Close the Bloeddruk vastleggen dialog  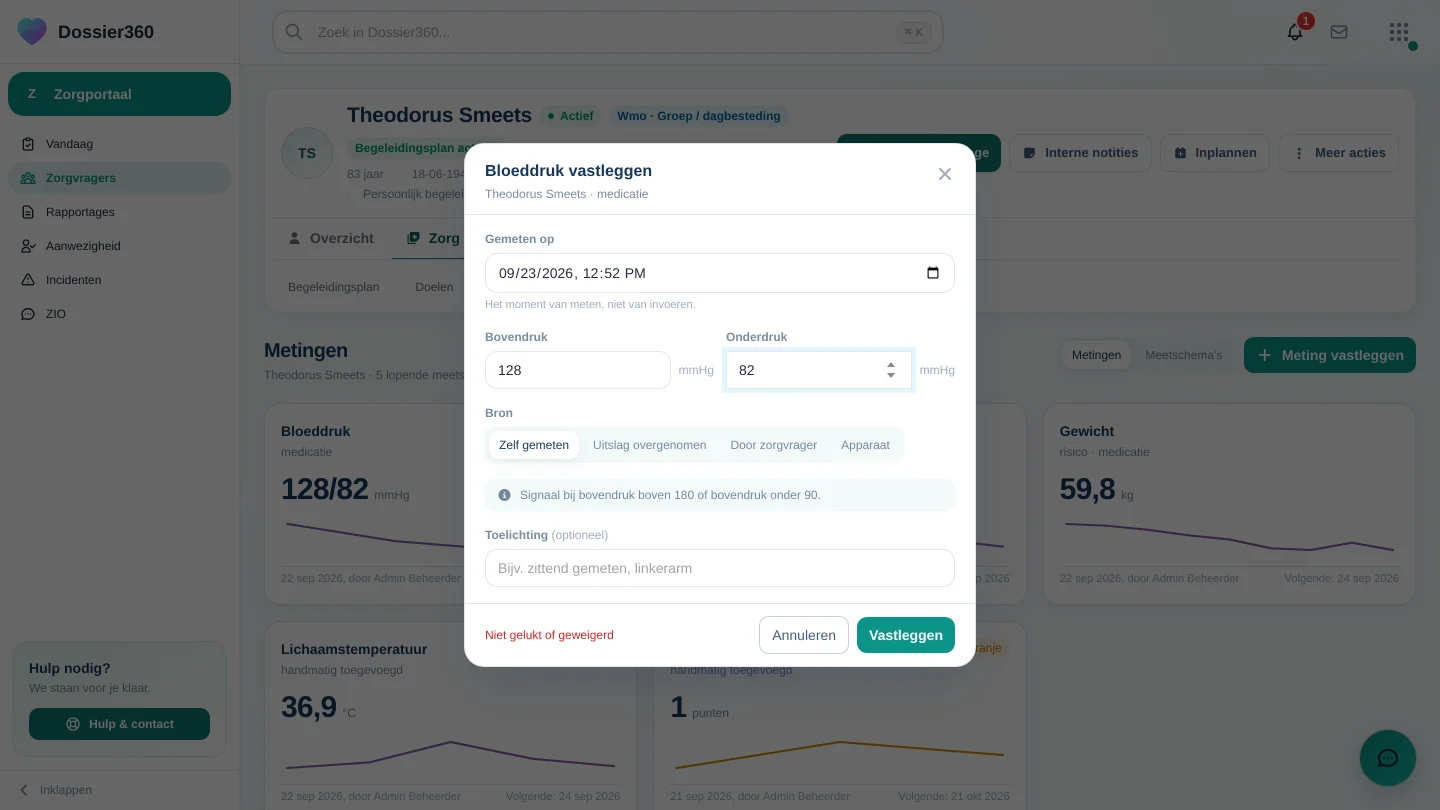tap(944, 174)
